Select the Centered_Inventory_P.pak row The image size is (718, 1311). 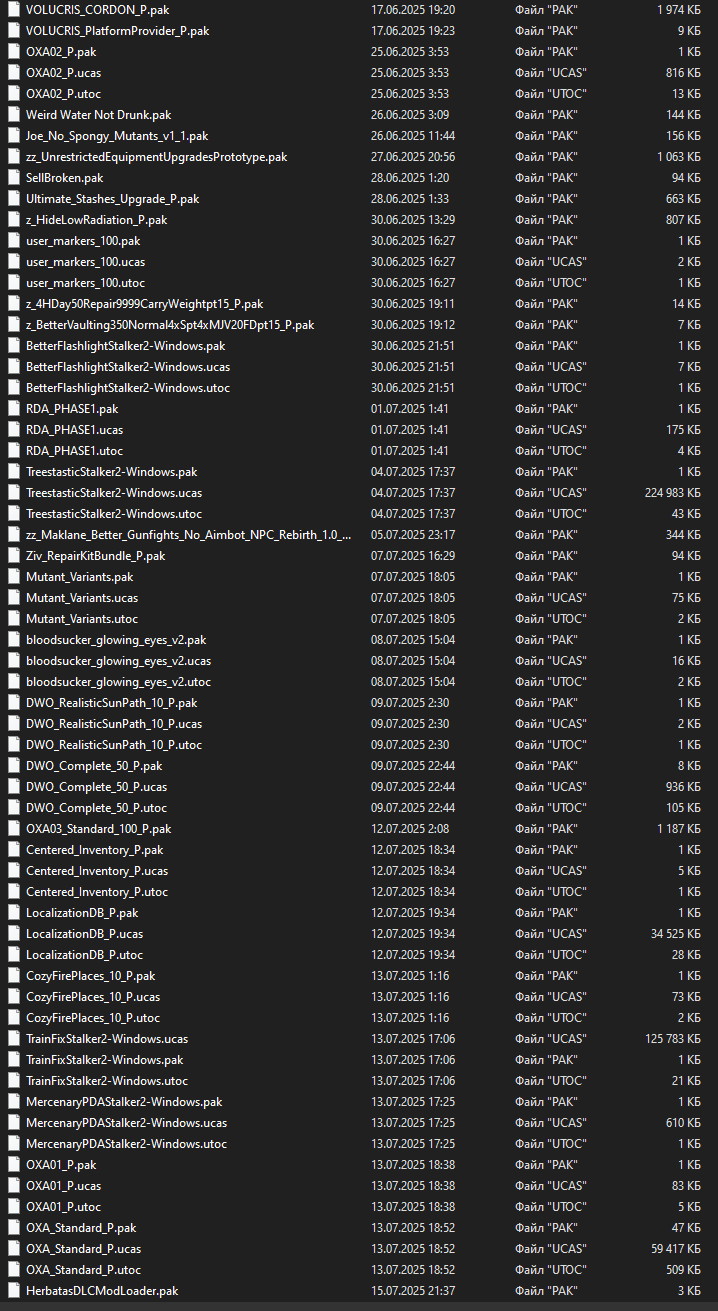pyautogui.click(x=359, y=850)
